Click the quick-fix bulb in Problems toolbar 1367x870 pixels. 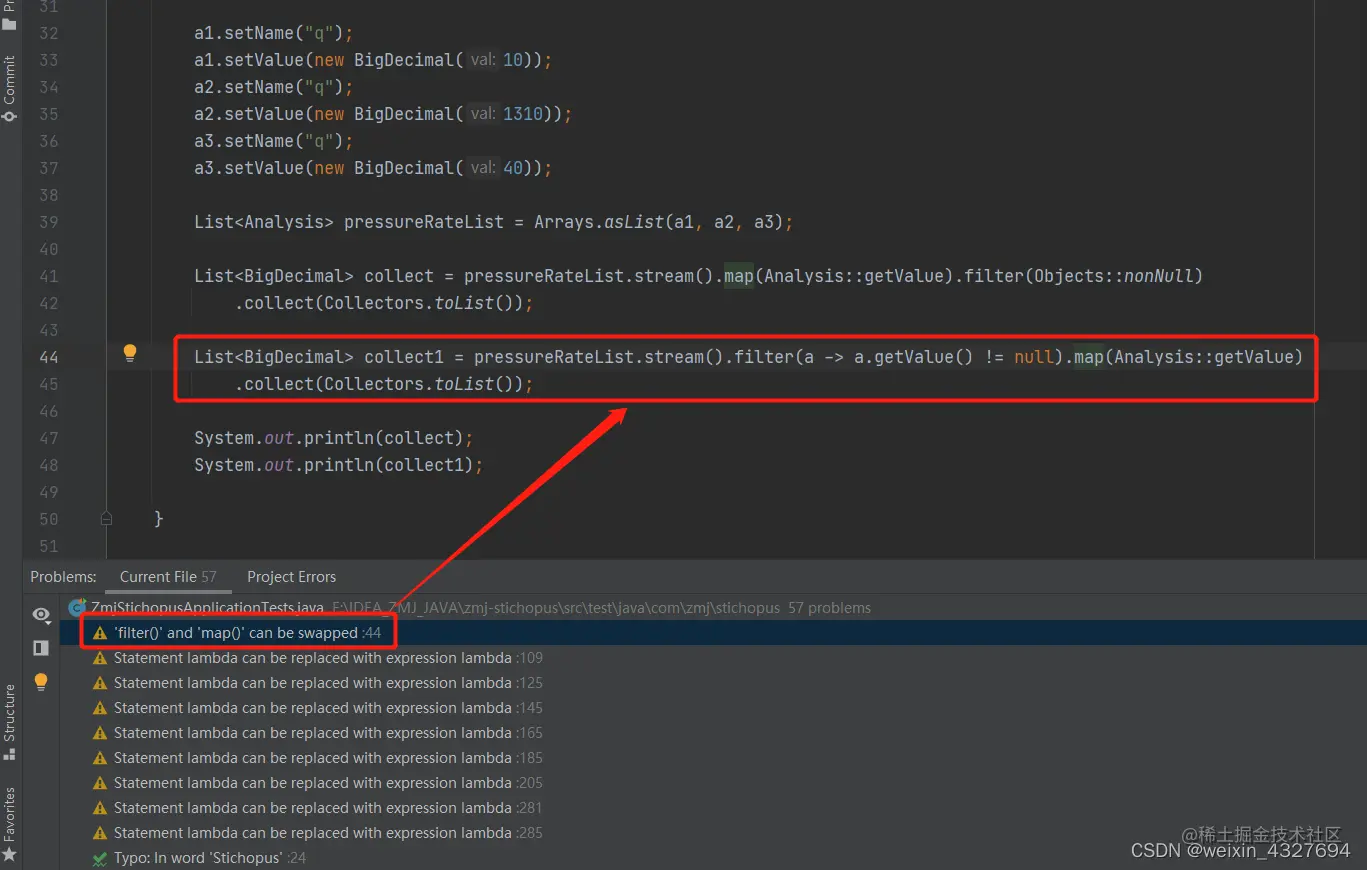(41, 681)
